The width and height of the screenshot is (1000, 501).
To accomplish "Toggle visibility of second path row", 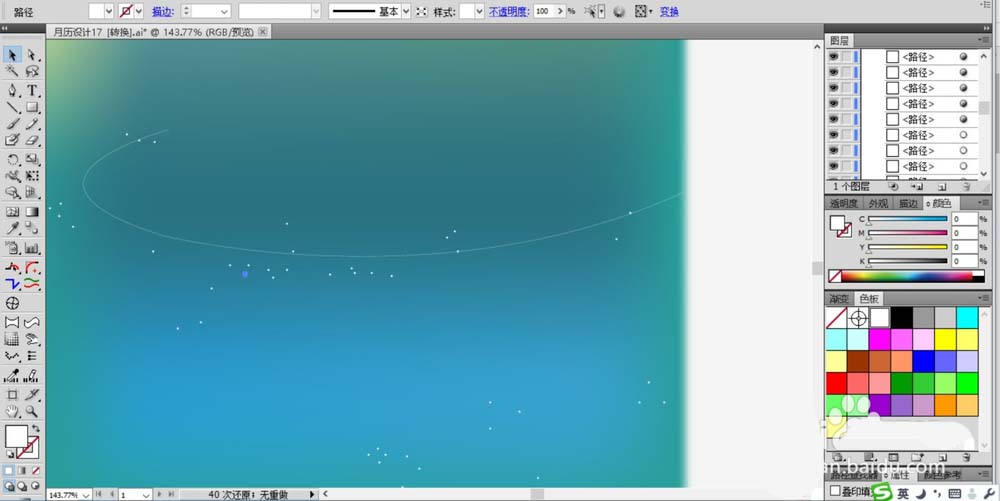I will tap(834, 72).
